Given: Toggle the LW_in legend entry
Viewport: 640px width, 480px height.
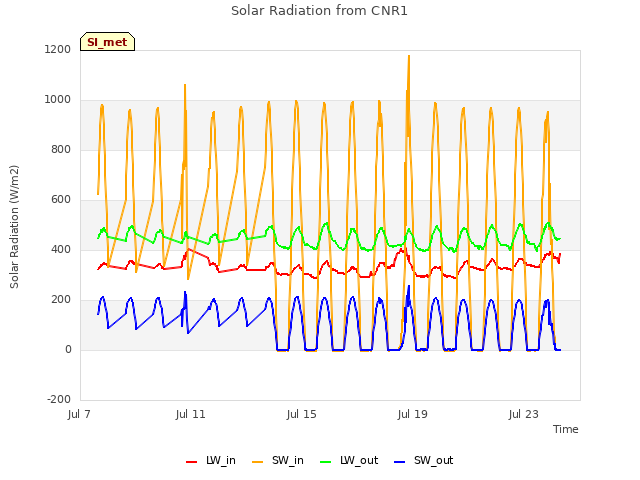Looking at the screenshot, I should pyautogui.click(x=211, y=460).
